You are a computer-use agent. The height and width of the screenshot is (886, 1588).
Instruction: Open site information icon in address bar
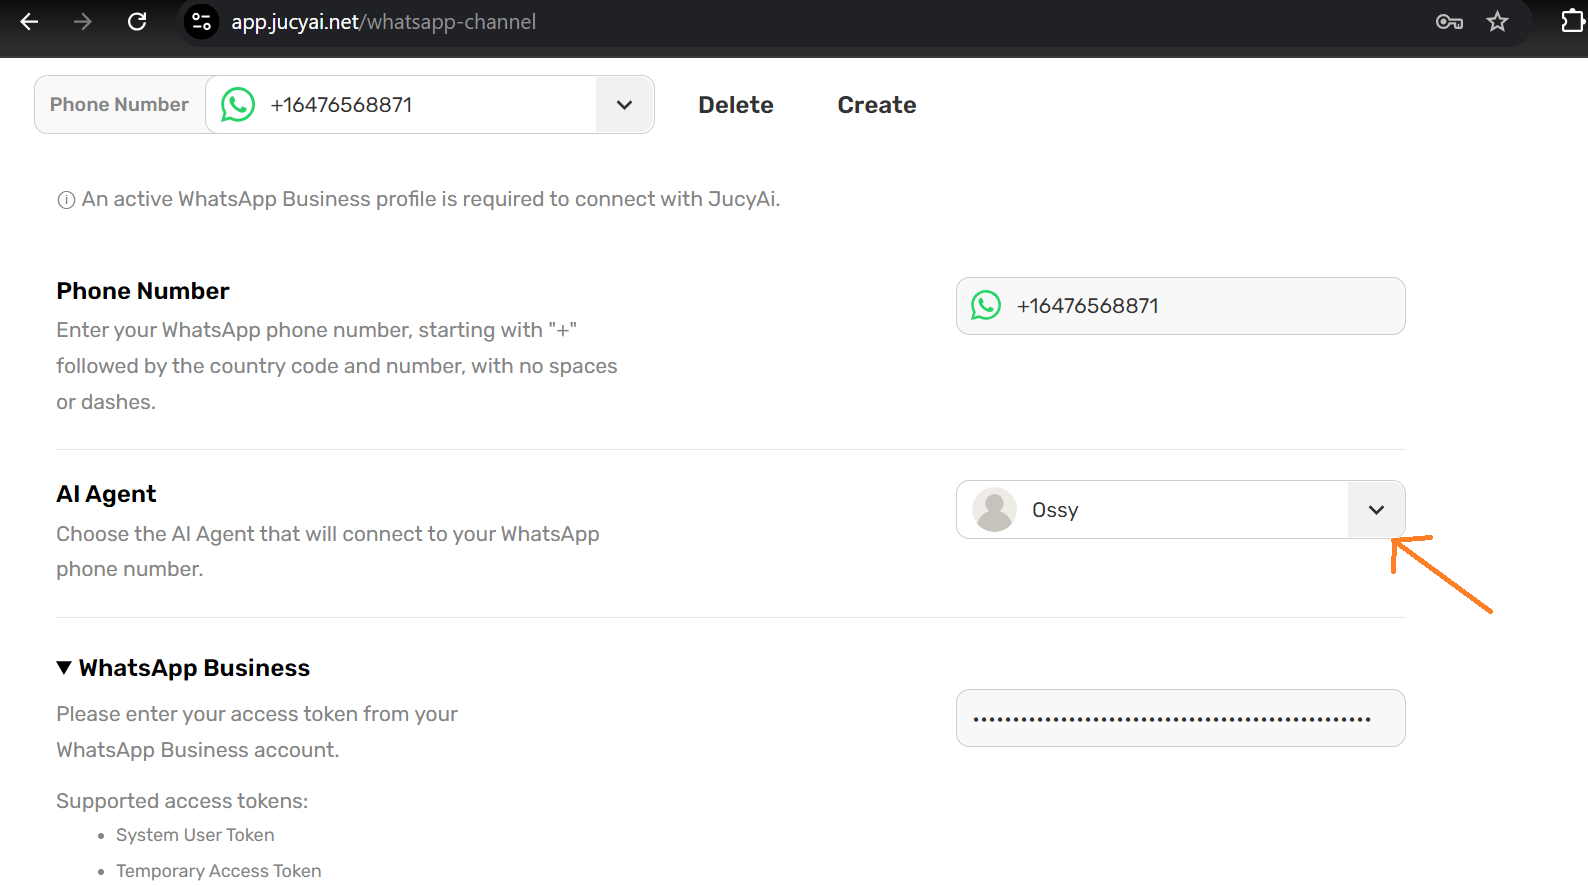pyautogui.click(x=201, y=21)
